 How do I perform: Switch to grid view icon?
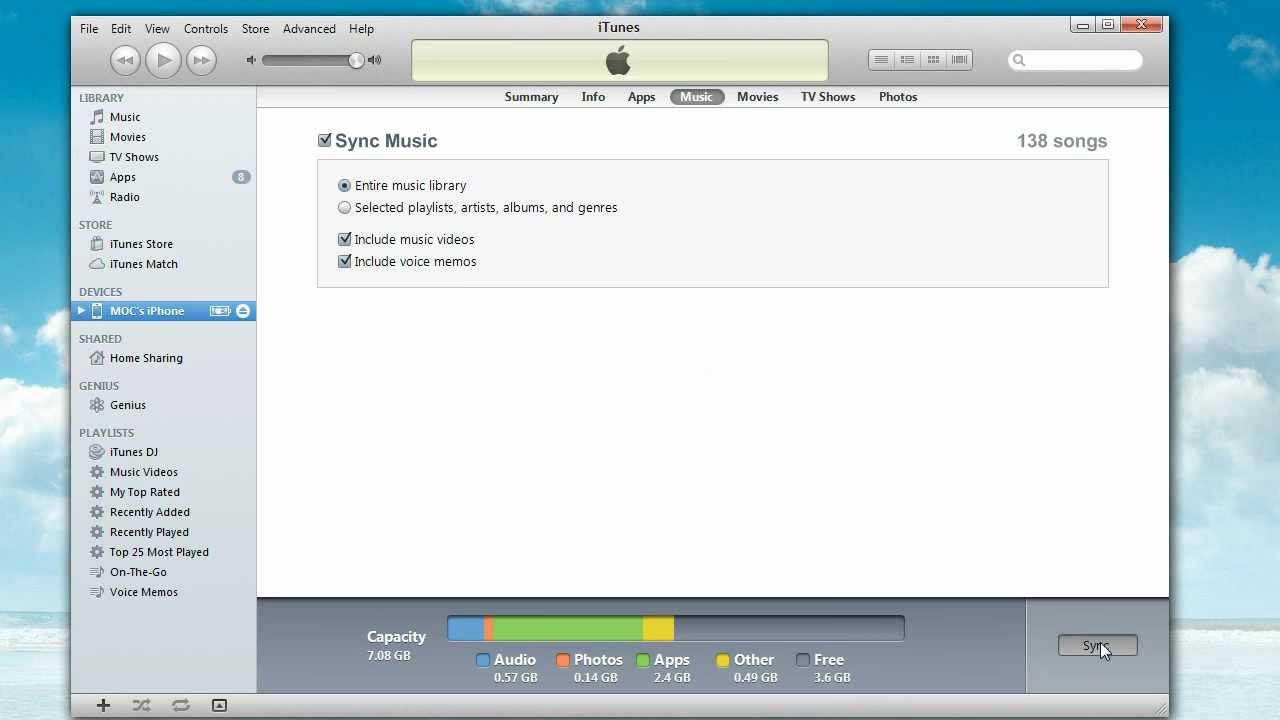tap(933, 60)
